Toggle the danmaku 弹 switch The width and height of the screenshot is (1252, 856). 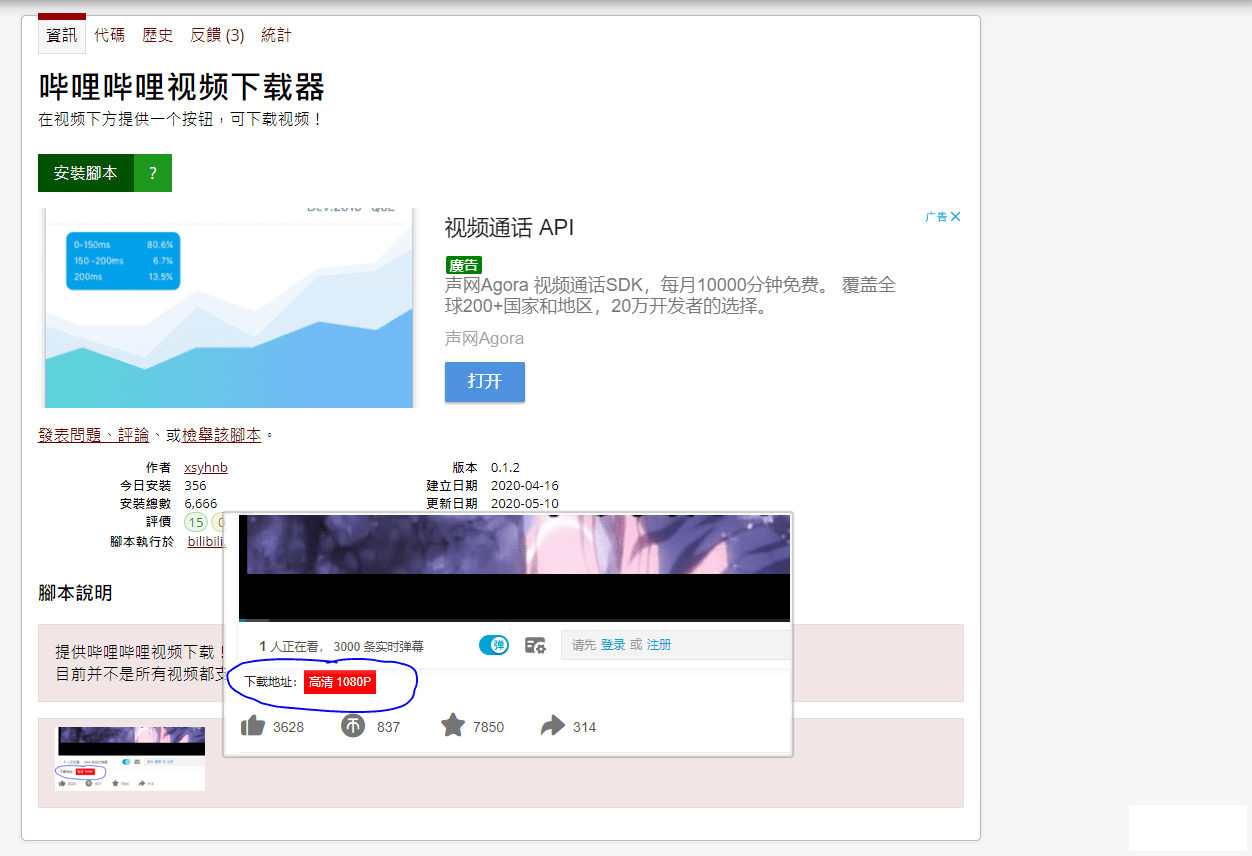[494, 645]
